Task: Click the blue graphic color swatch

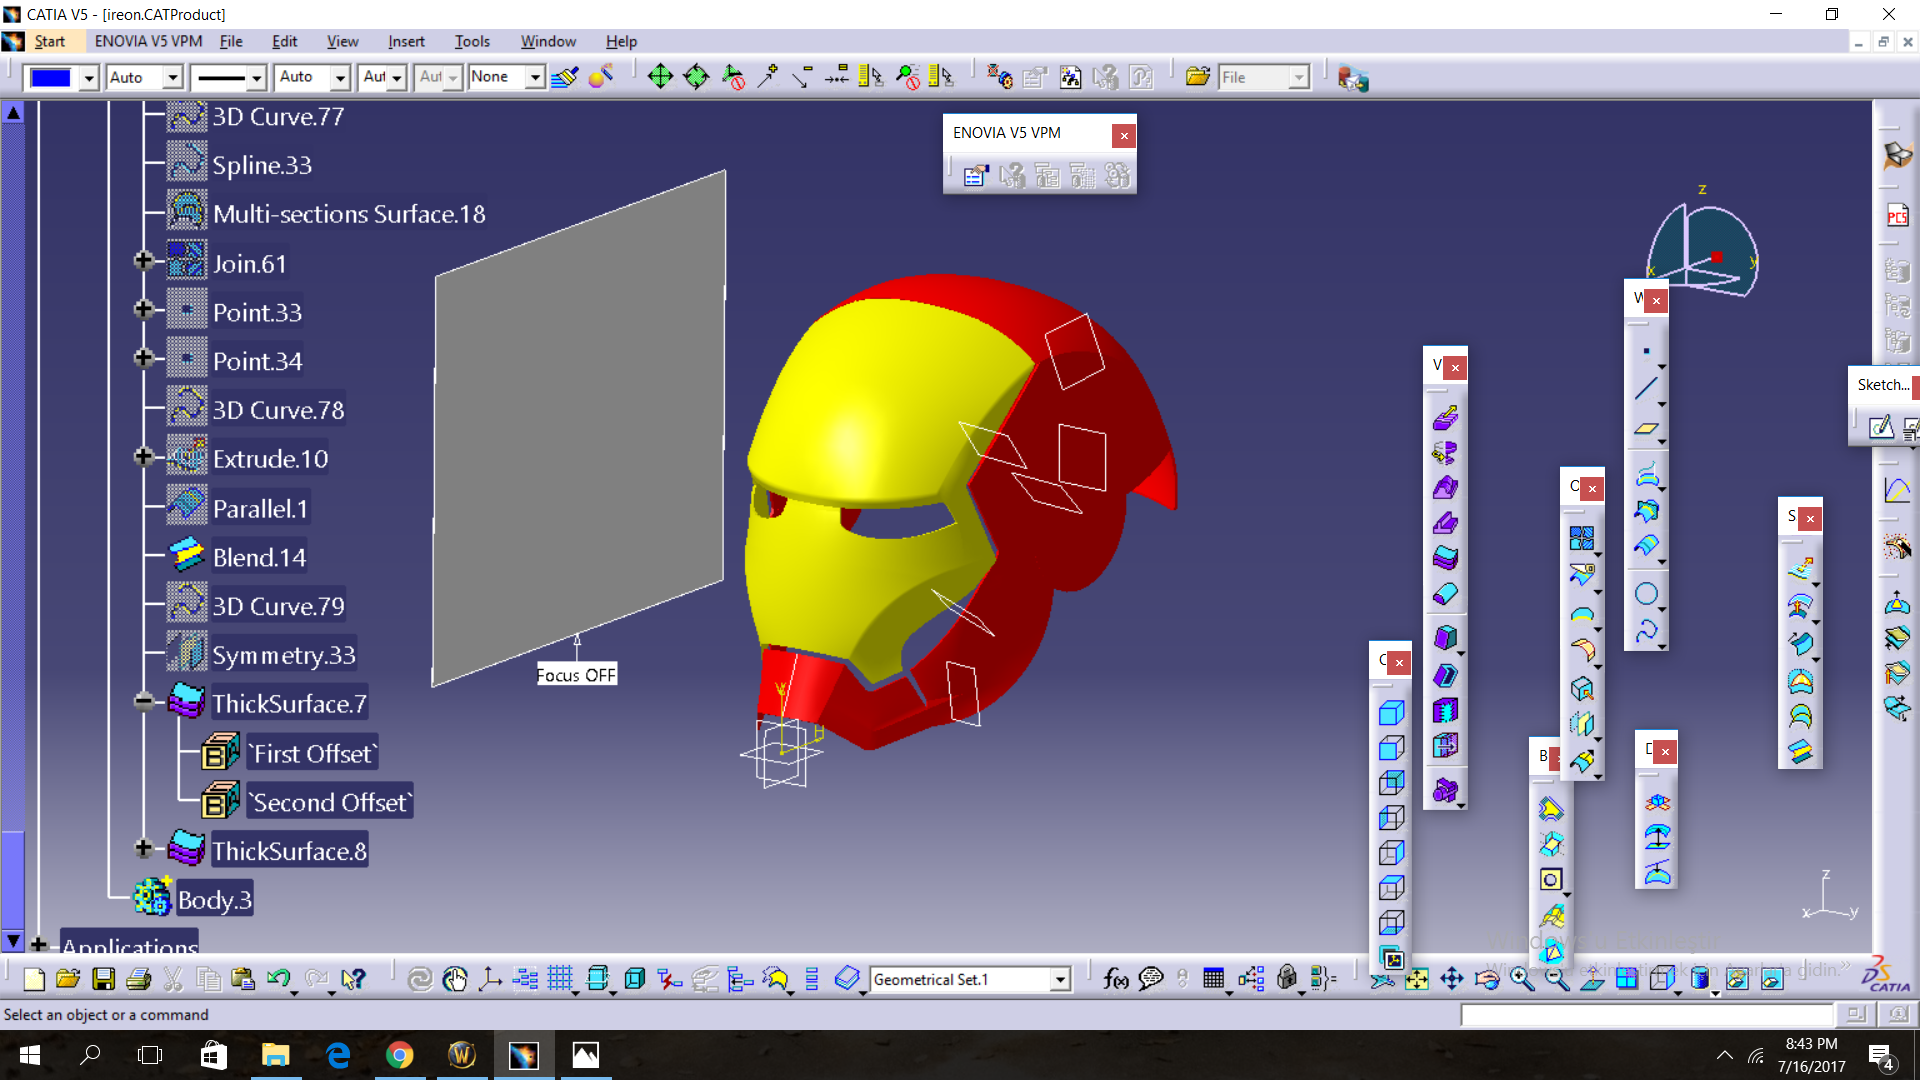Action: click(x=51, y=78)
